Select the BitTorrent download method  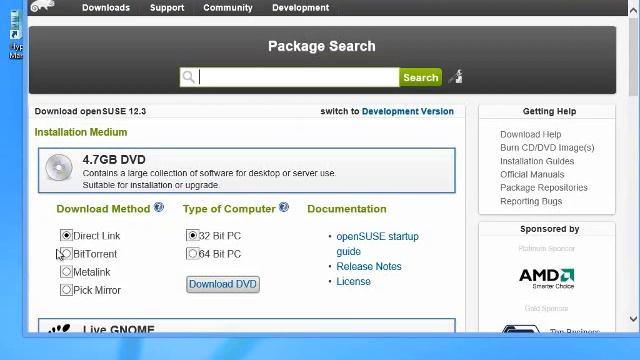click(x=66, y=253)
